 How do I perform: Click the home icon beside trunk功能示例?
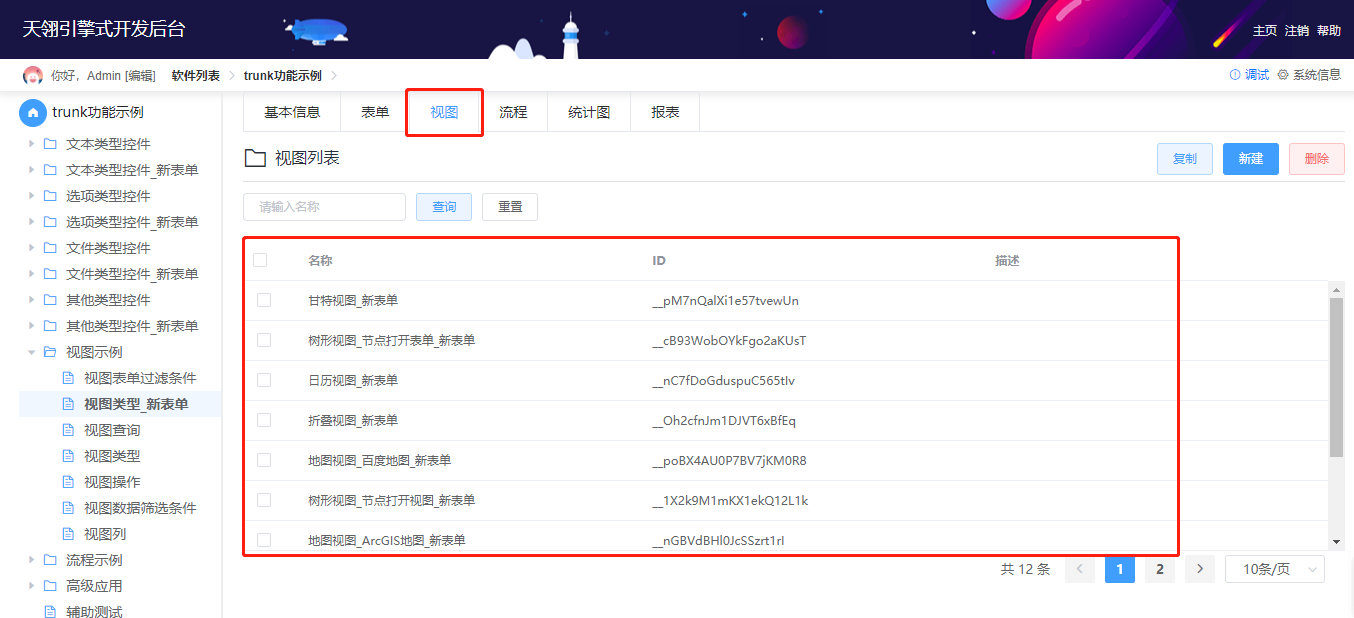[33, 112]
